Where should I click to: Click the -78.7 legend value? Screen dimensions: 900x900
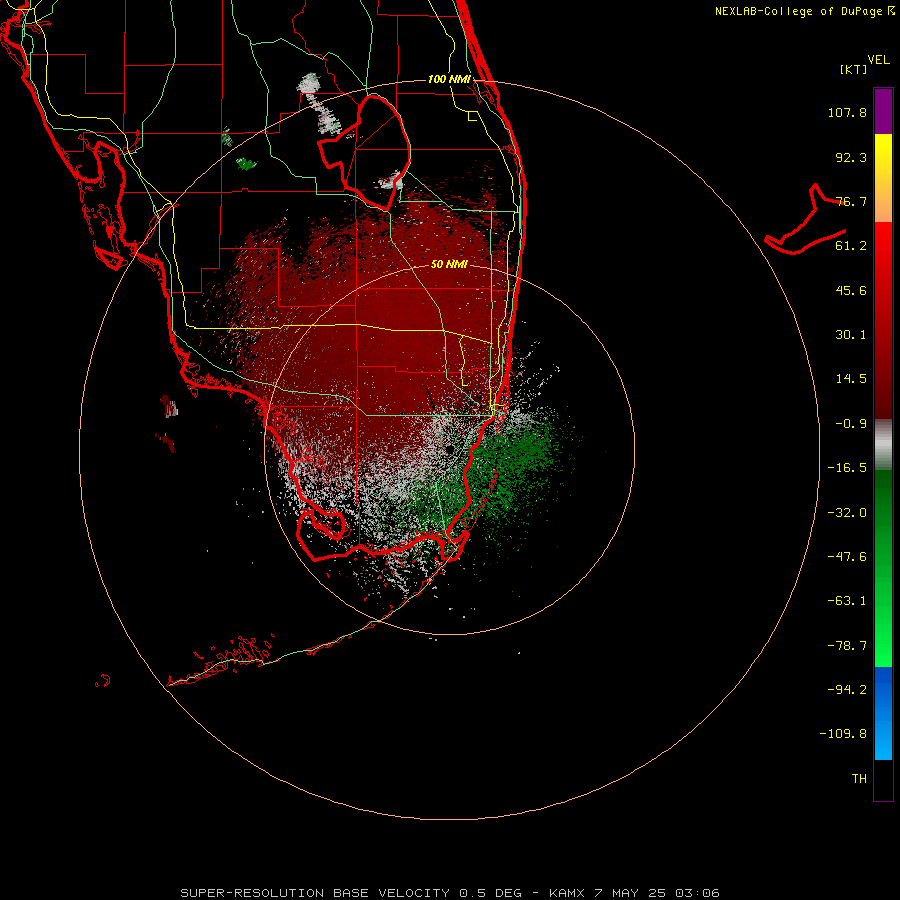[847, 646]
